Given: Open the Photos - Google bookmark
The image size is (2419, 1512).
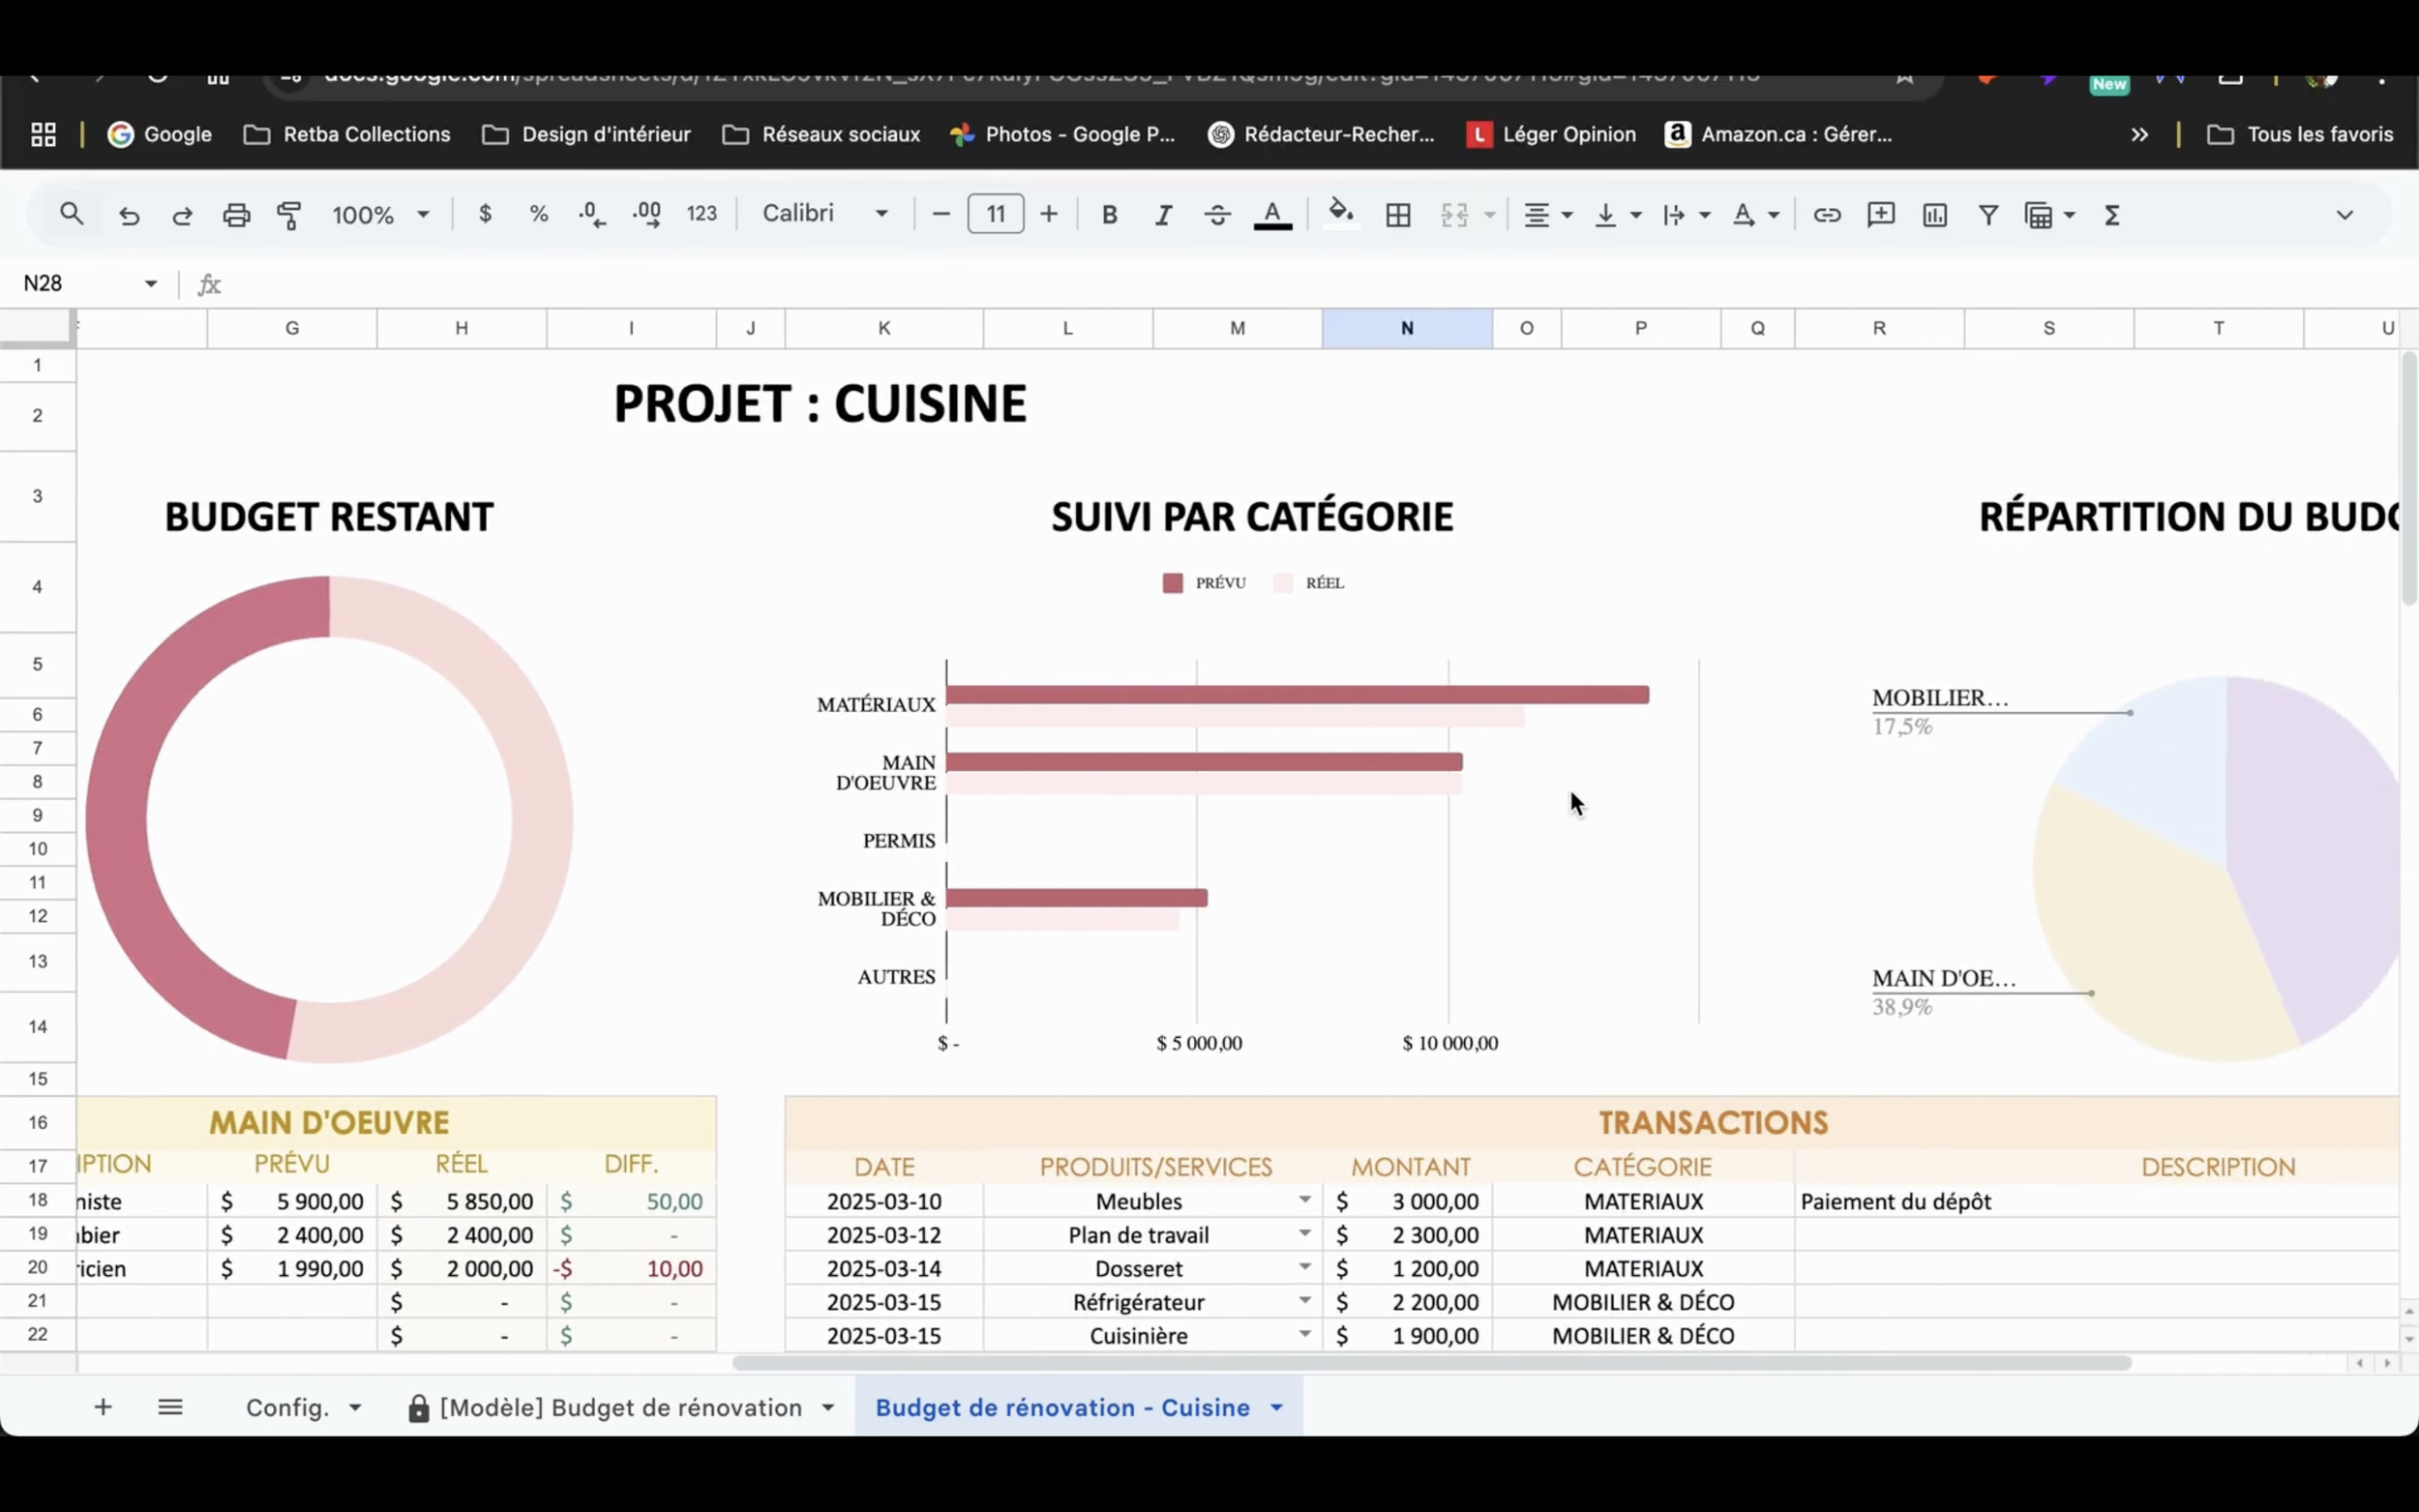Looking at the screenshot, I should [1062, 134].
